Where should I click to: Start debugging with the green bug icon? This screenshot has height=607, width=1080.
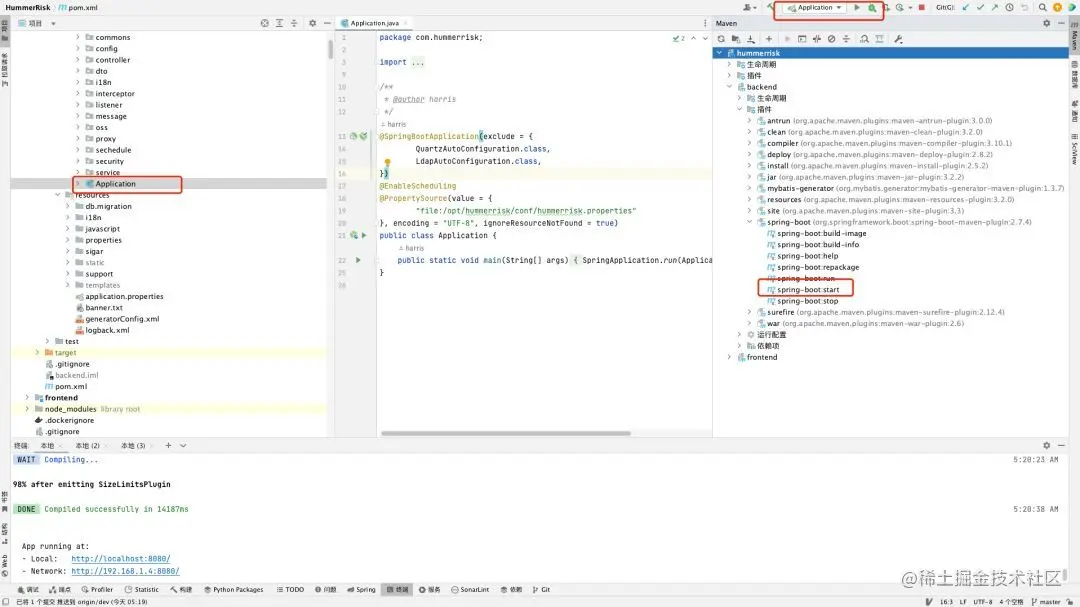[872, 8]
